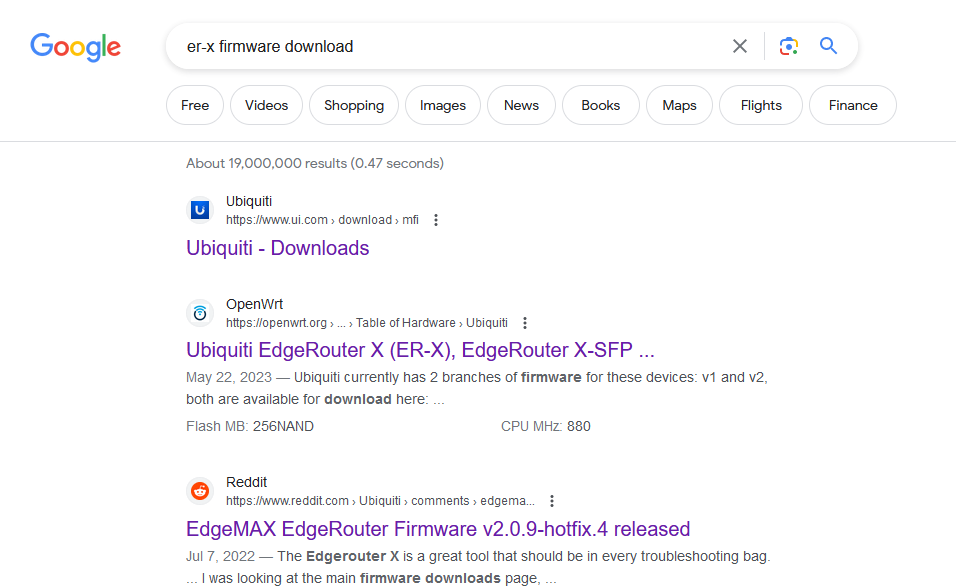
Task: Filter results by Videos
Action: (266, 105)
